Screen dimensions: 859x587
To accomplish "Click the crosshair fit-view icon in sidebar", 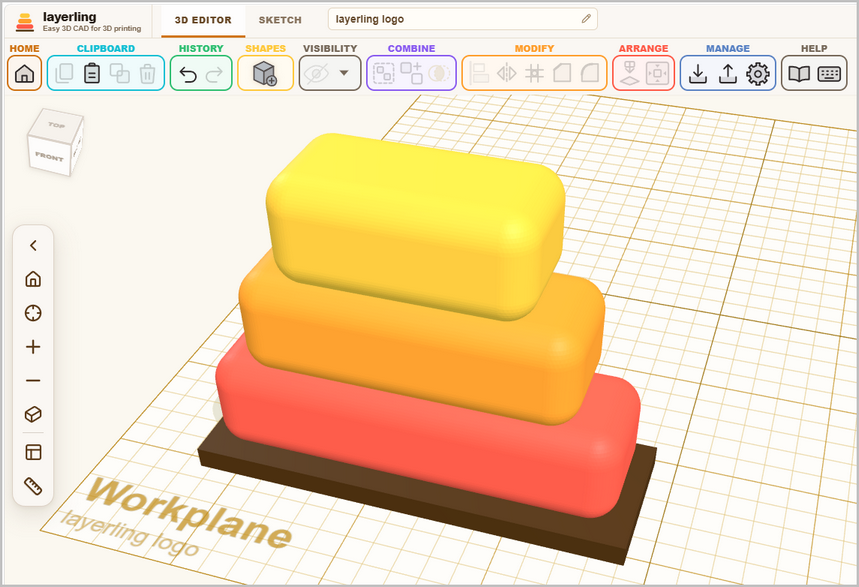I will (33, 313).
